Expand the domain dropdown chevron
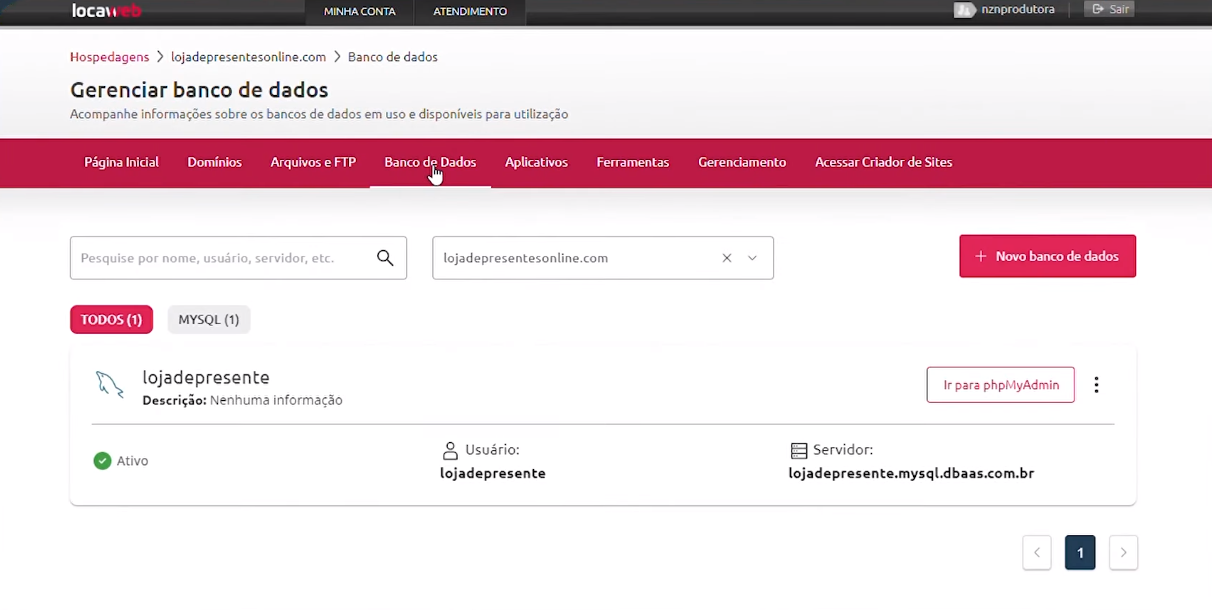 pyautogui.click(x=753, y=258)
